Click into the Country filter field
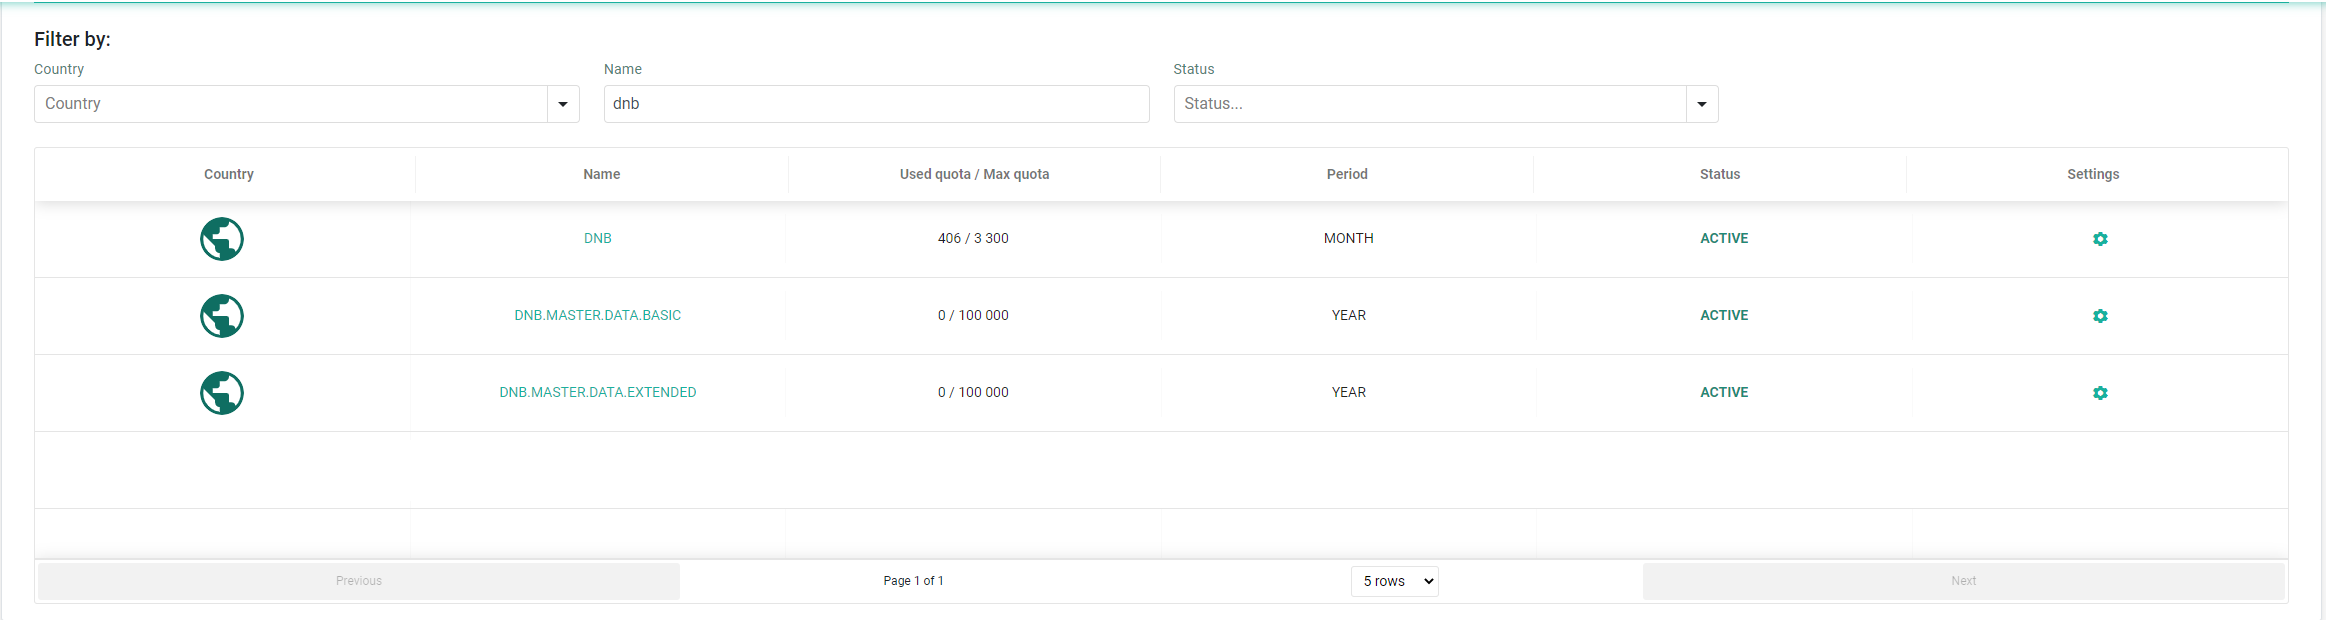The image size is (2326, 620). coord(291,104)
